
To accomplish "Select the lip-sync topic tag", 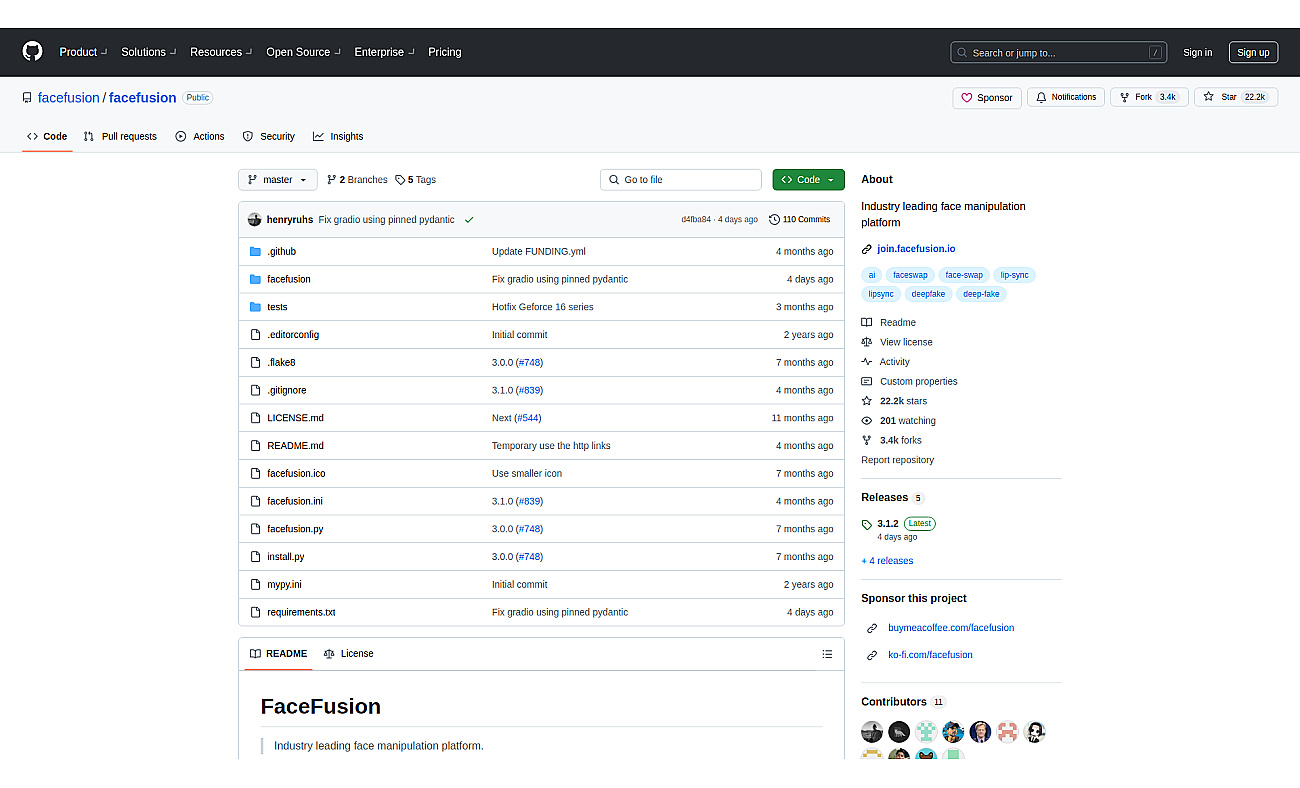I will point(1014,275).
